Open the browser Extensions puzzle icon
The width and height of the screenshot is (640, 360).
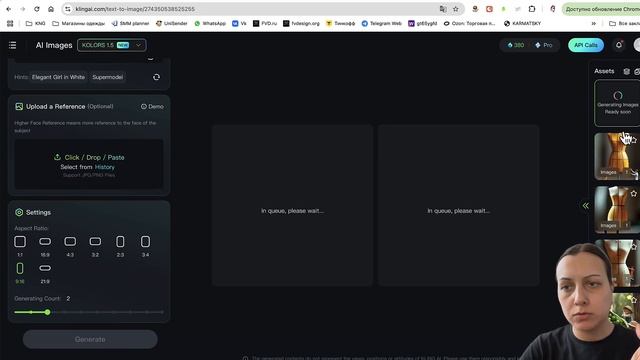[x=532, y=9]
